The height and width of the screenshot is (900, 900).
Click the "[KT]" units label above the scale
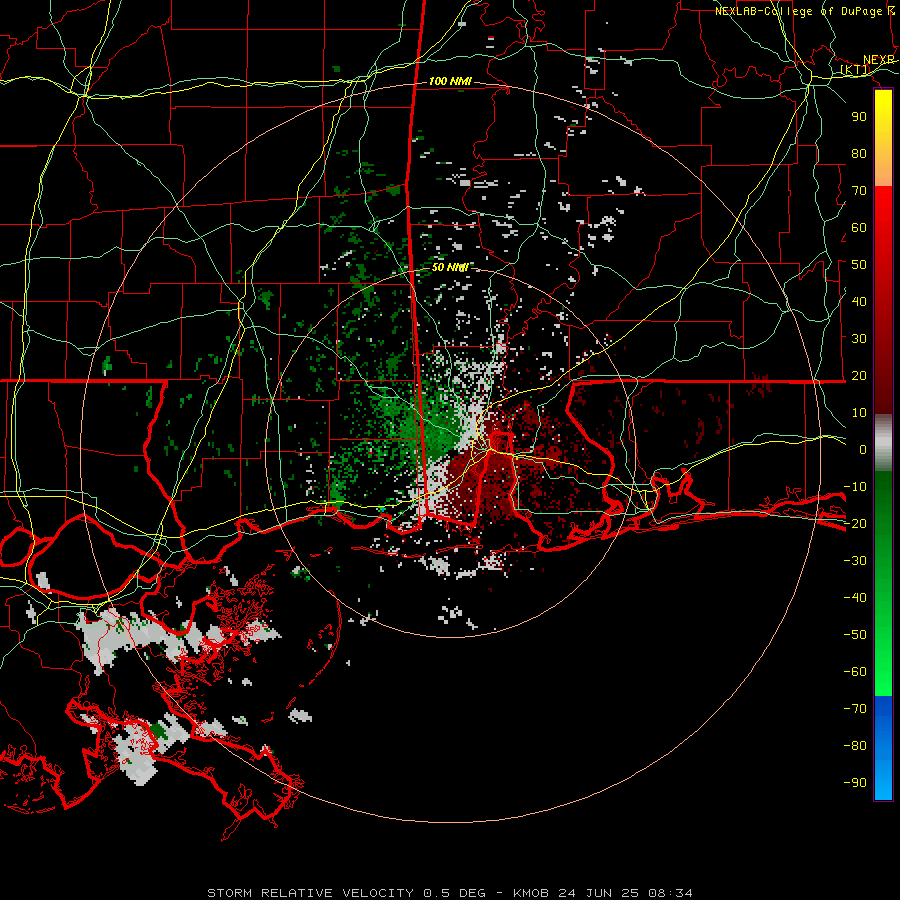coord(855,69)
